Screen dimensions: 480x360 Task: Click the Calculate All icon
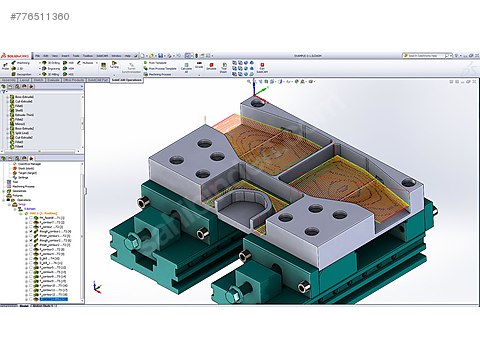point(186,68)
